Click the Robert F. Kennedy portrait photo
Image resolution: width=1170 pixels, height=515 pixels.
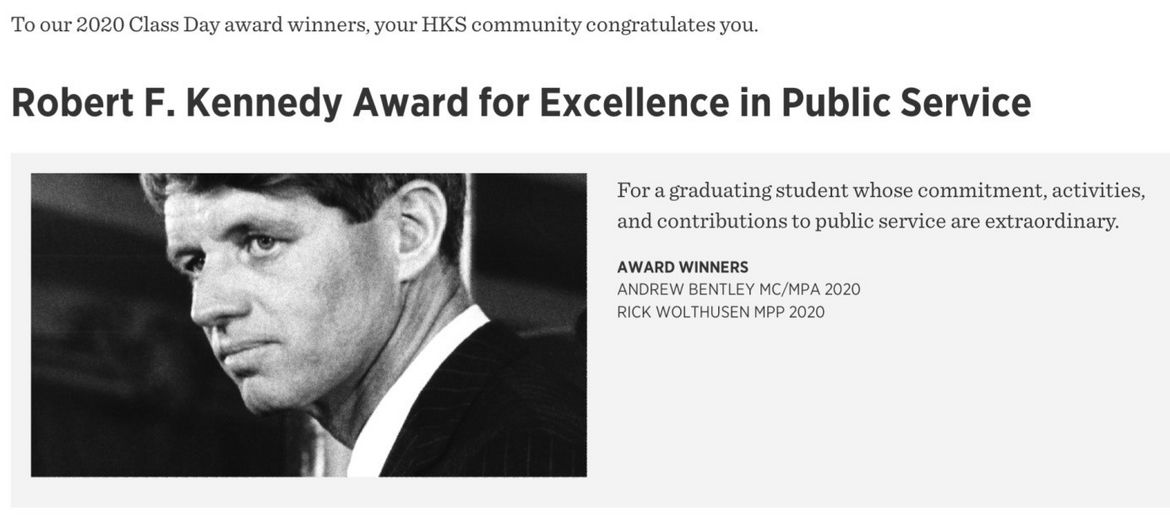tap(308, 325)
